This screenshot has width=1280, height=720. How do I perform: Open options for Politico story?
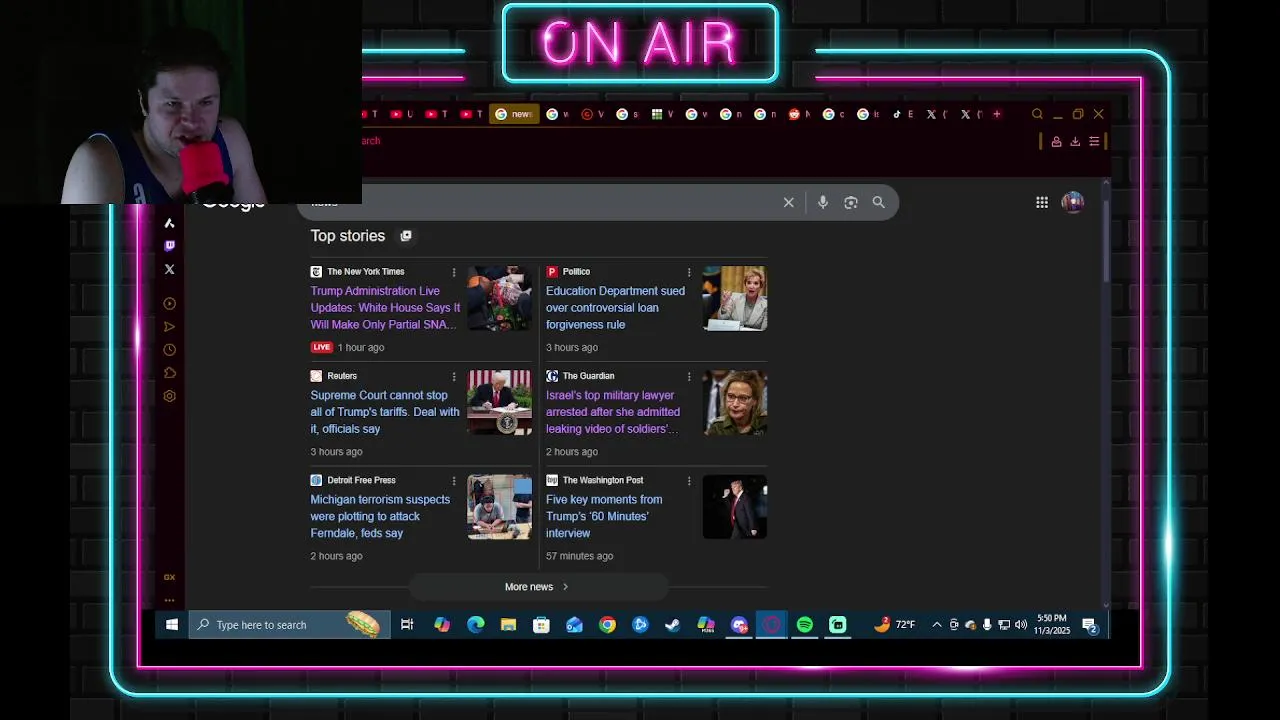pyautogui.click(x=689, y=272)
